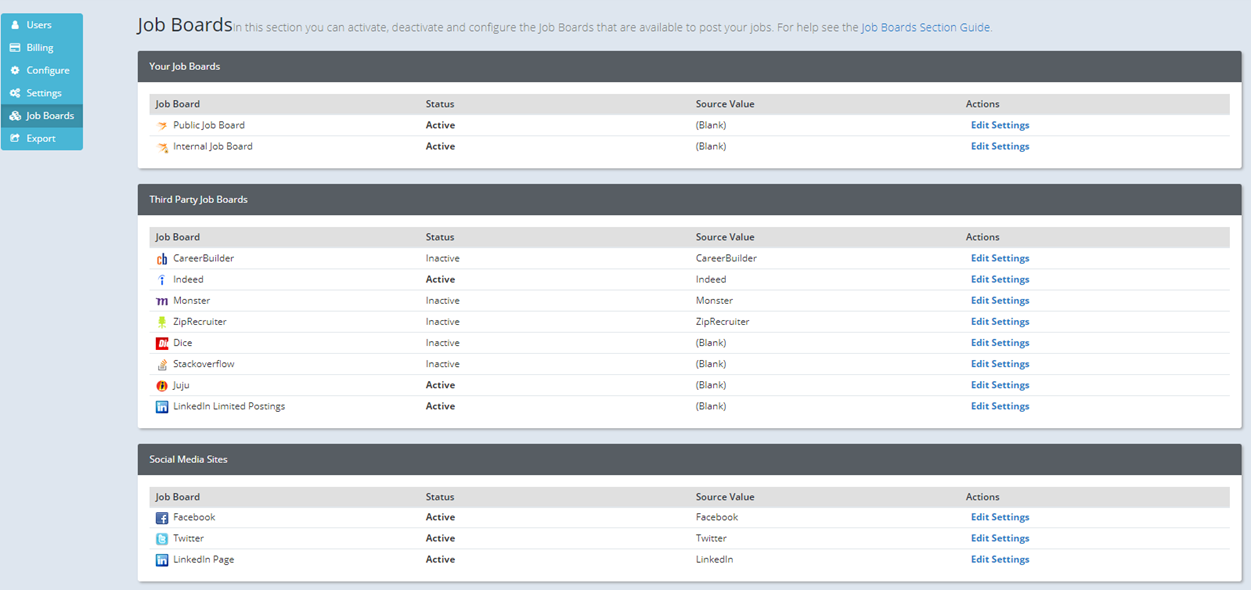Click the LinkedIn Limited Postings icon
Viewport: 1251px width, 590px height.
(162, 405)
